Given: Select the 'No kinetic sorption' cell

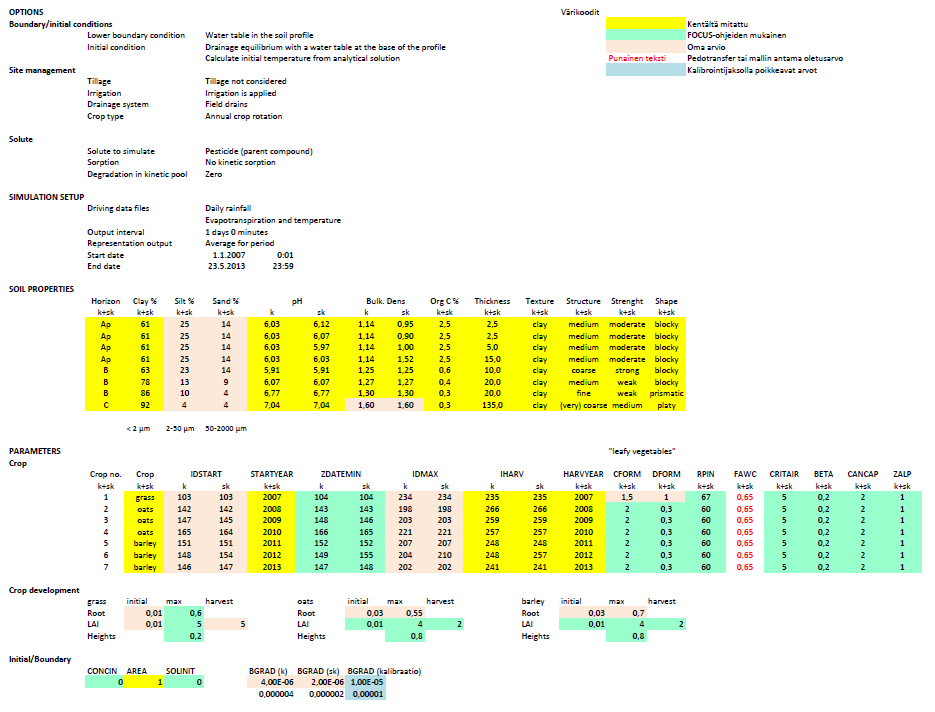Looking at the screenshot, I should pyautogui.click(x=240, y=162).
